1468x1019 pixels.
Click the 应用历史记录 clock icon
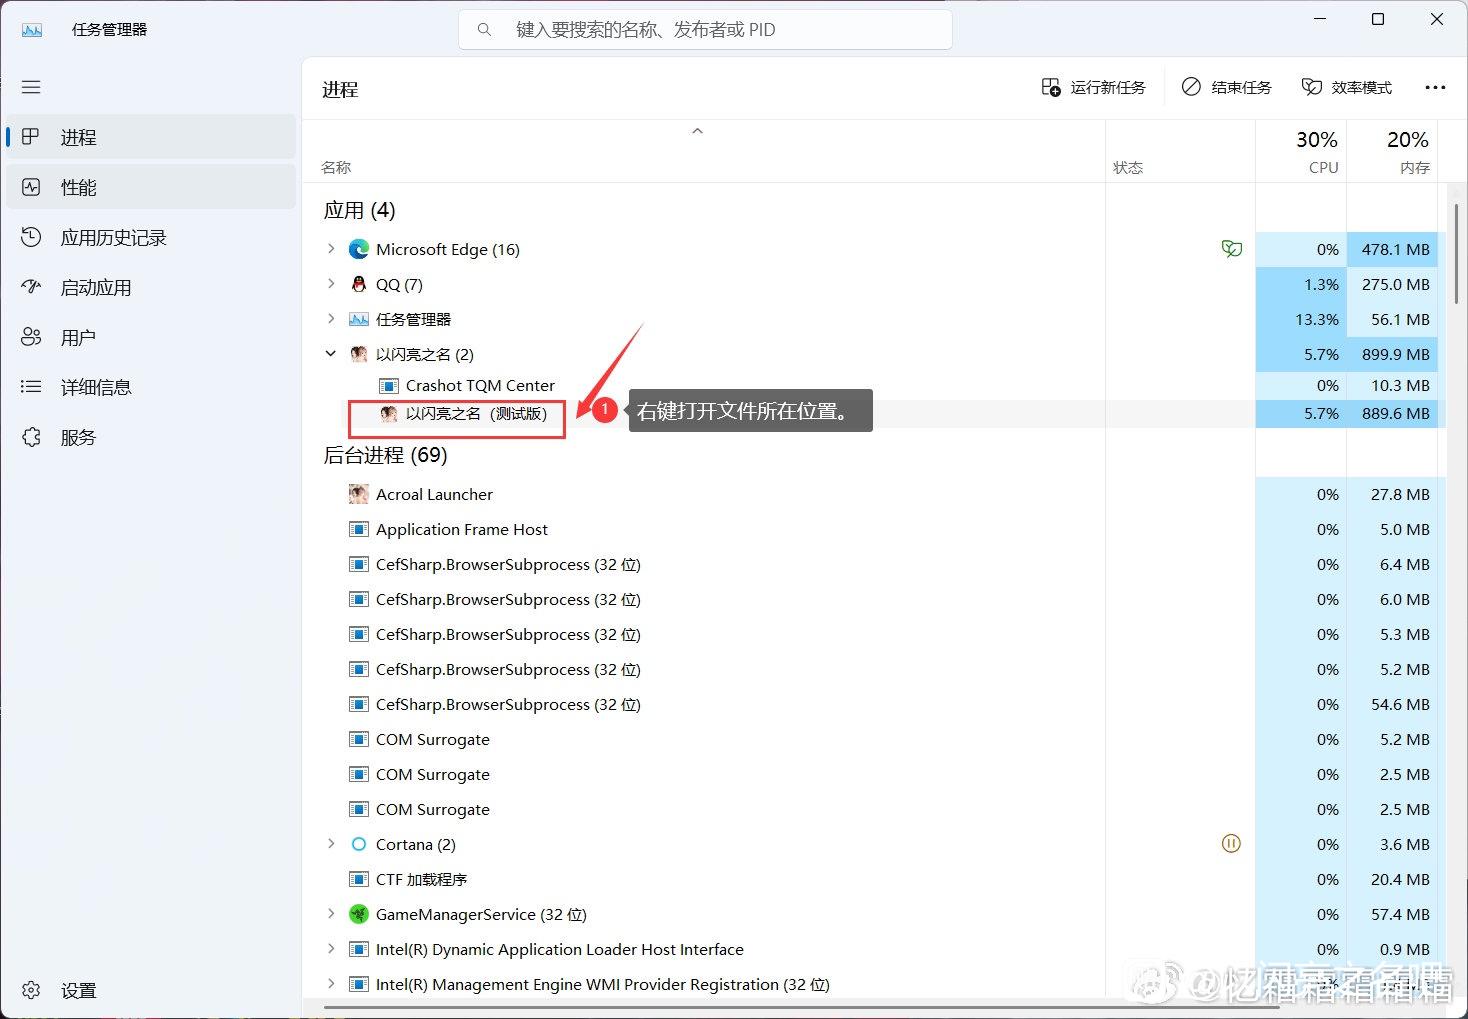(x=31, y=237)
